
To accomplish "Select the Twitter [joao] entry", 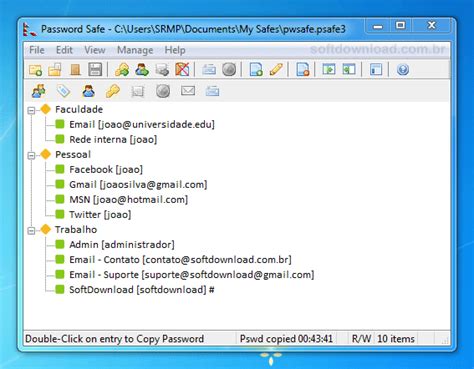I will tap(100, 214).
